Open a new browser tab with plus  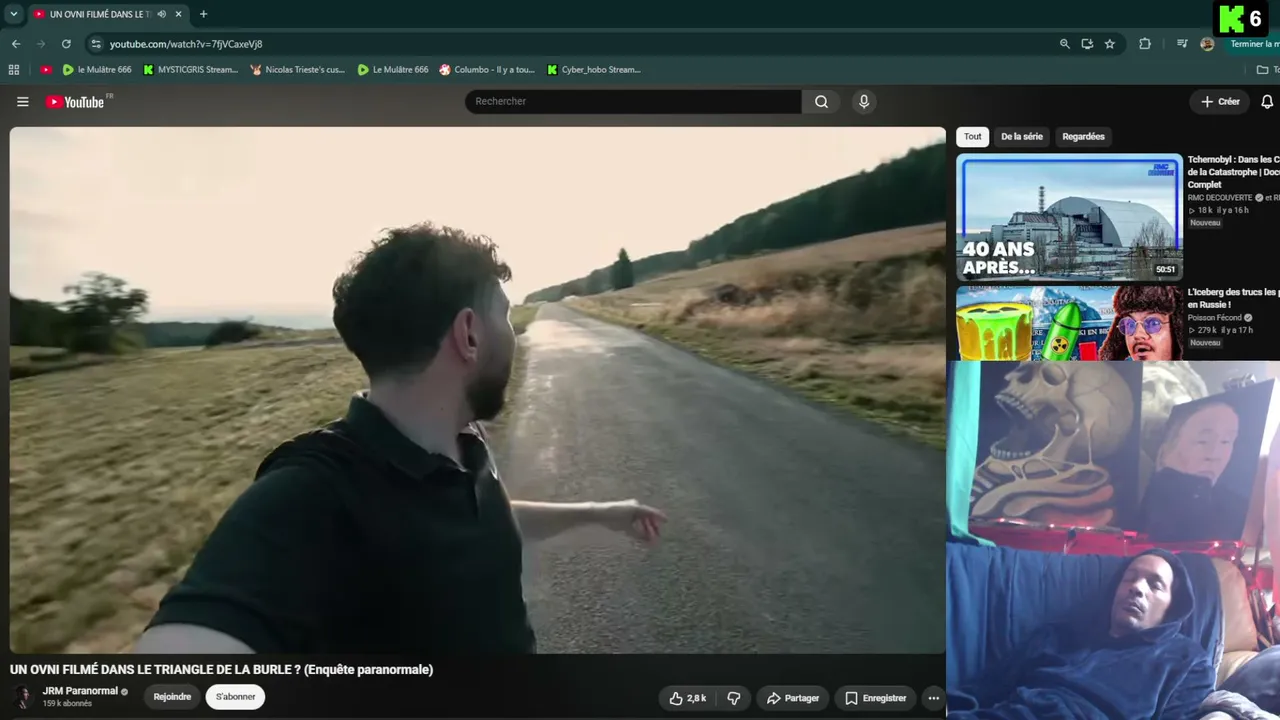tap(203, 14)
